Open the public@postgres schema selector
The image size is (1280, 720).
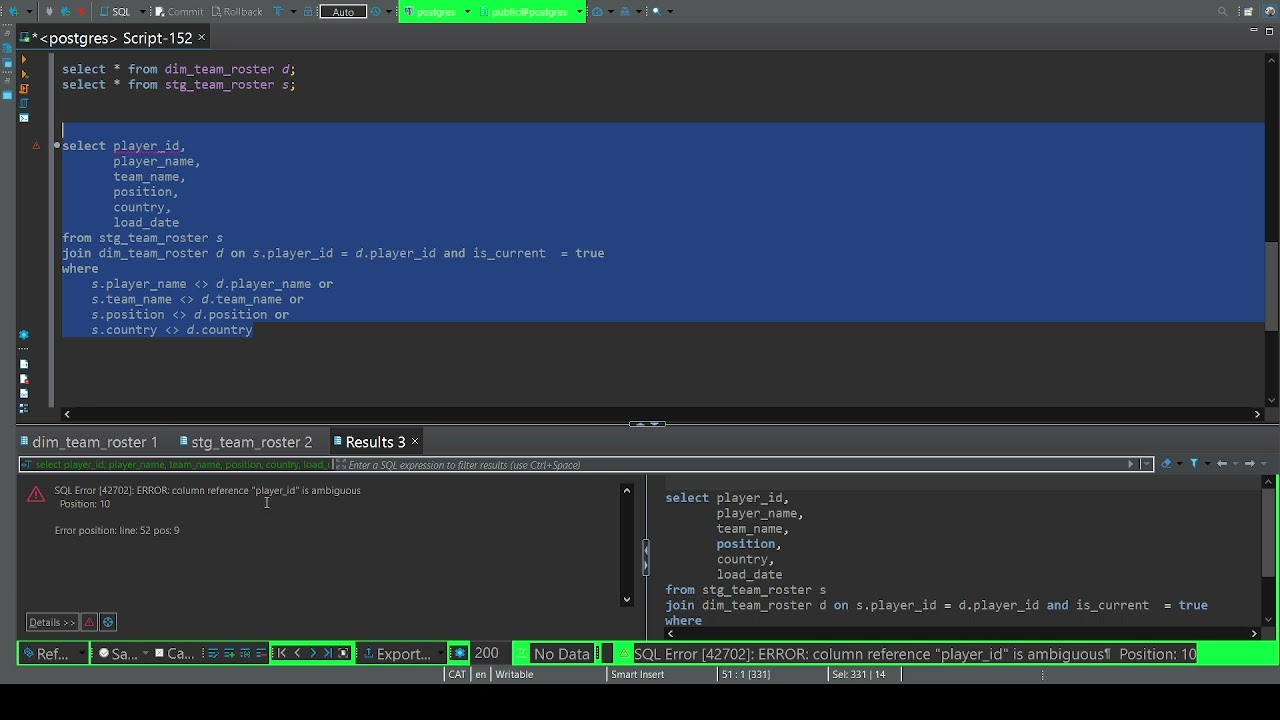point(531,11)
